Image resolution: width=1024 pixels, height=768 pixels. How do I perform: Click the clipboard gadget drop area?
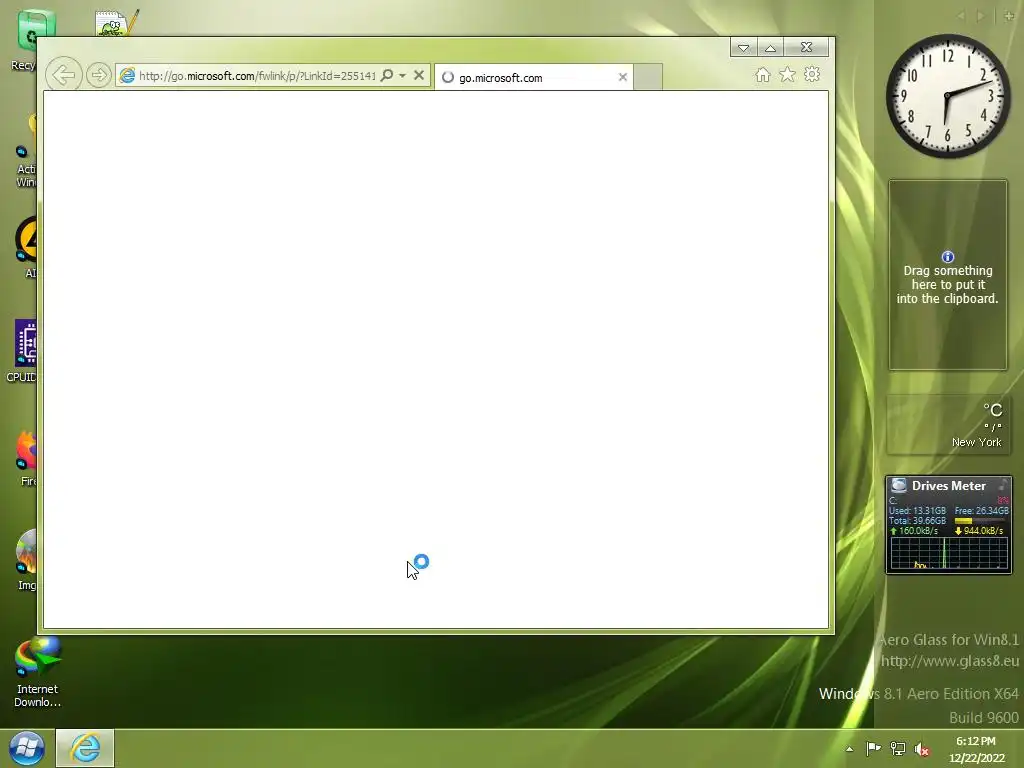click(948, 275)
